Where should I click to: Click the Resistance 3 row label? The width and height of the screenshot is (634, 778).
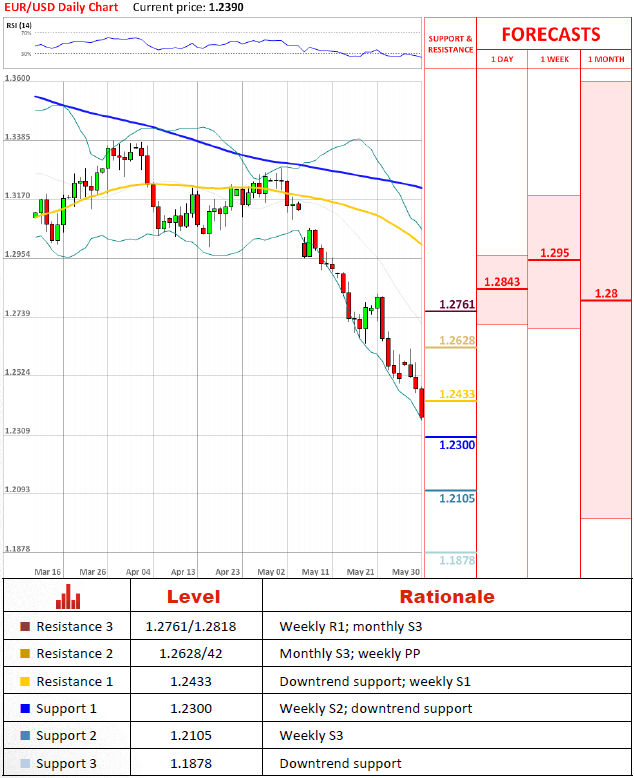pos(74,626)
